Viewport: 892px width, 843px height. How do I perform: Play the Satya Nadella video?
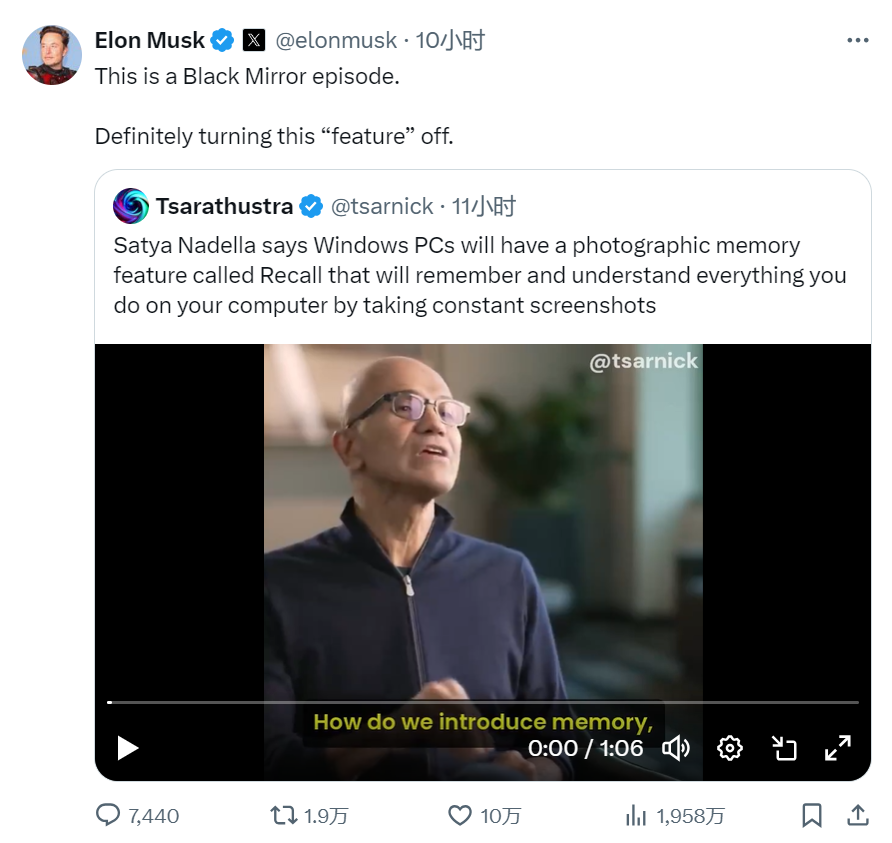(x=126, y=748)
